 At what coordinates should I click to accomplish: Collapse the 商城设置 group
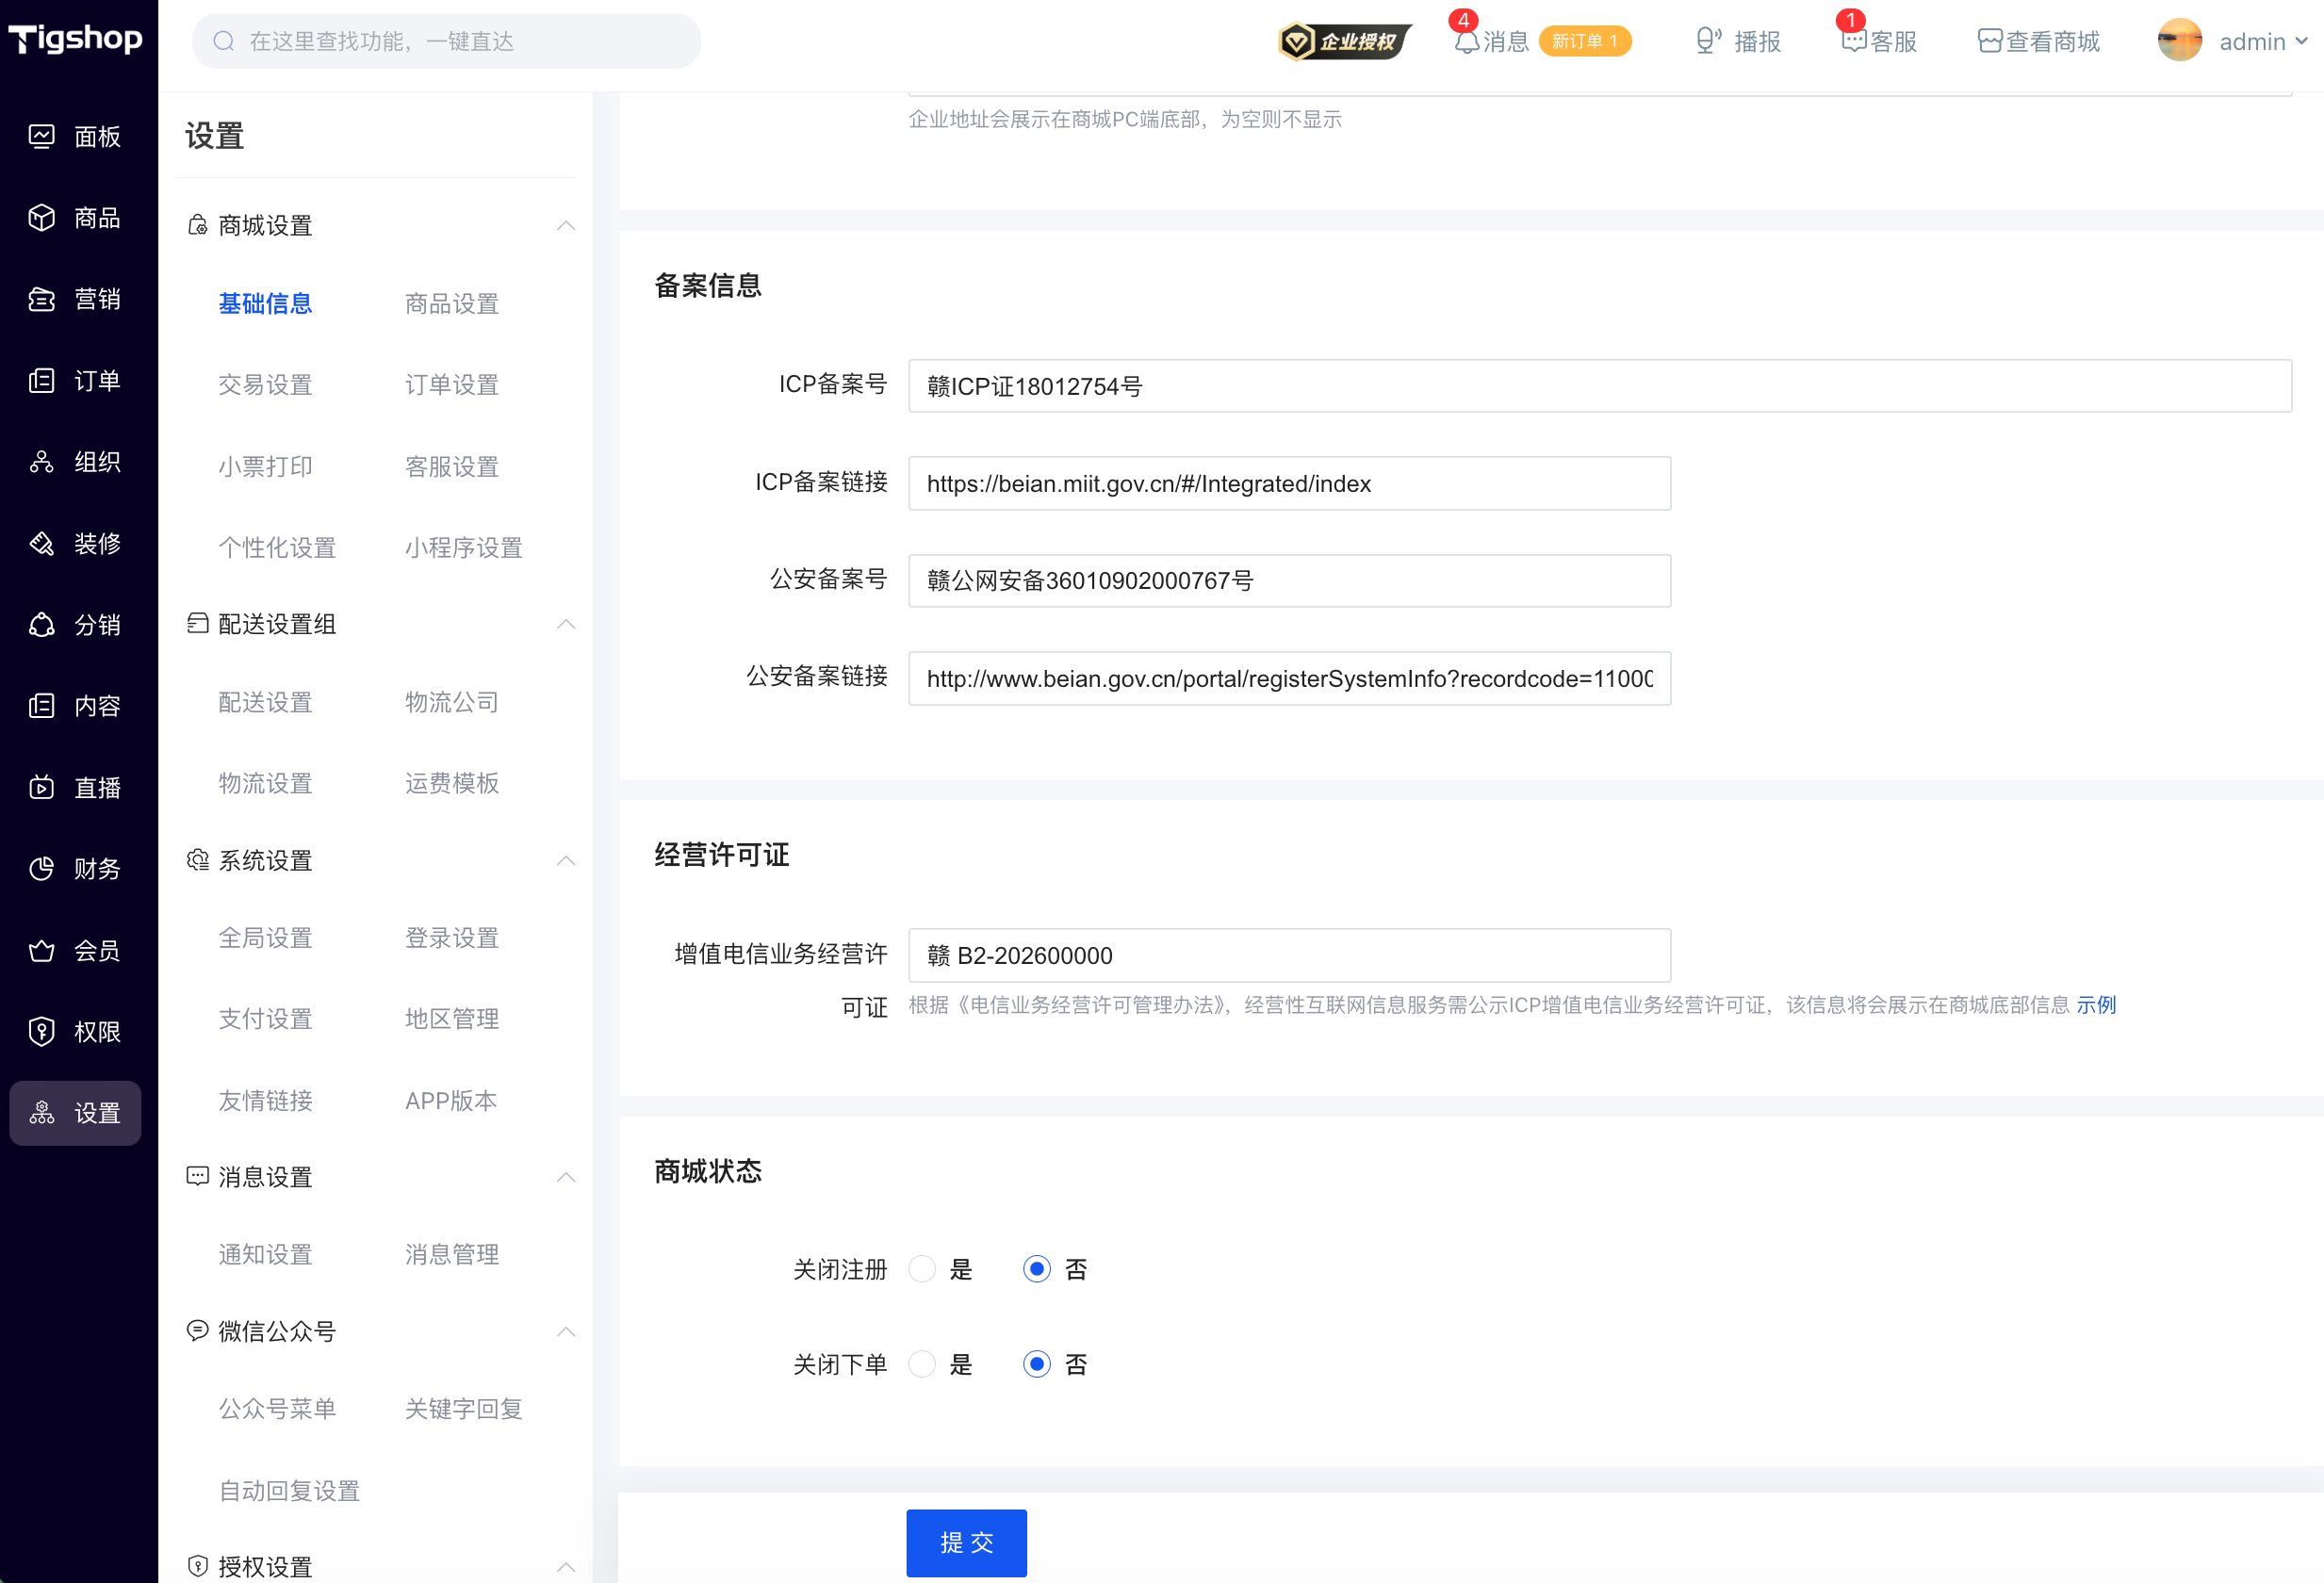(566, 225)
